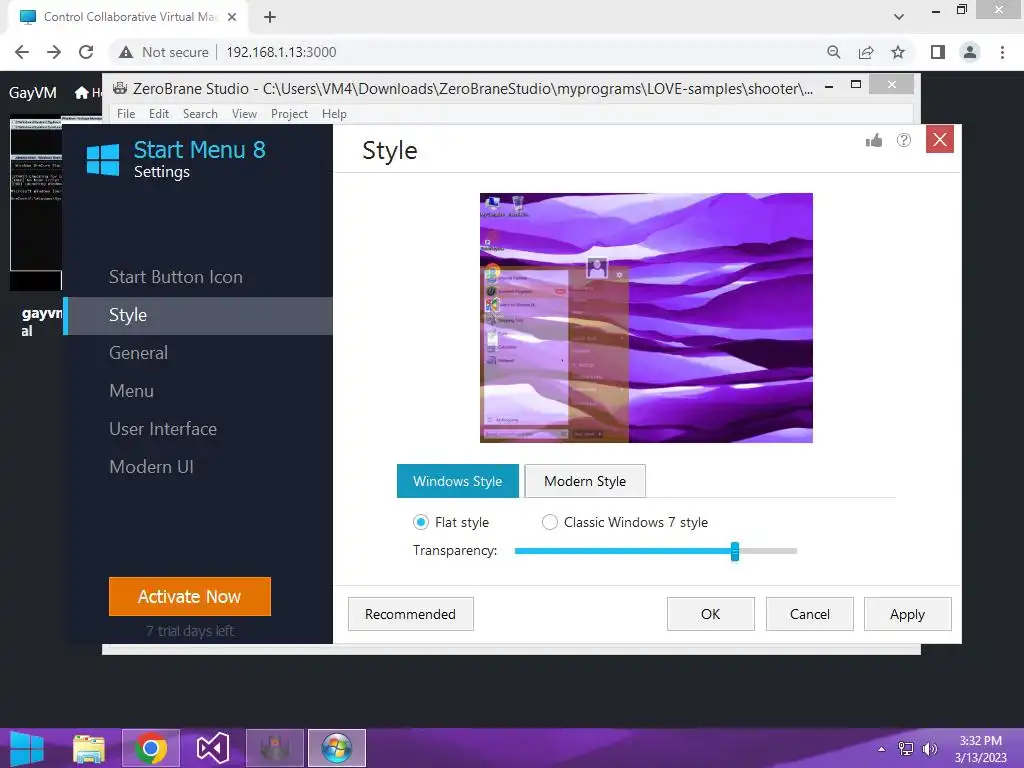The image size is (1024, 768).
Task: Confirm with the OK button
Action: point(711,614)
